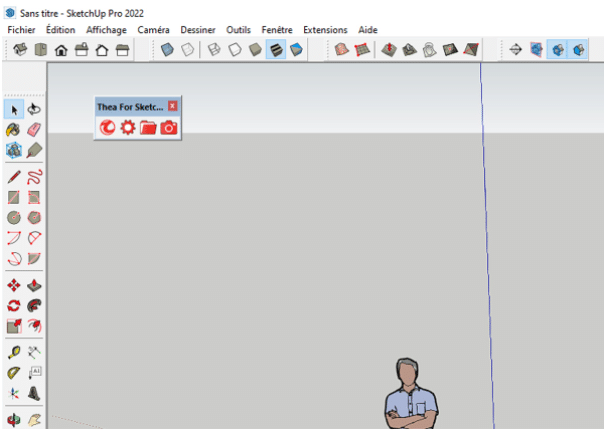This screenshot has width=606, height=430.
Task: Select the Arc tool
Action: [14, 238]
